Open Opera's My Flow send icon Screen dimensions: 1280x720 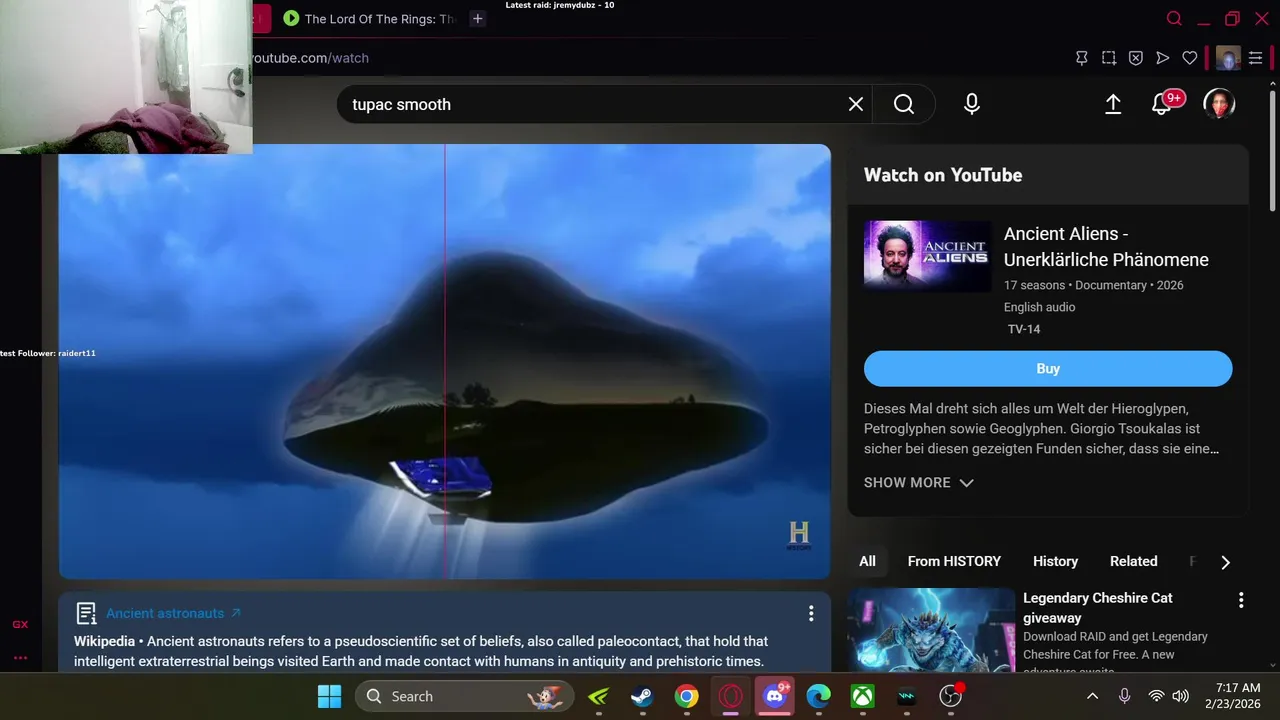tap(1163, 58)
